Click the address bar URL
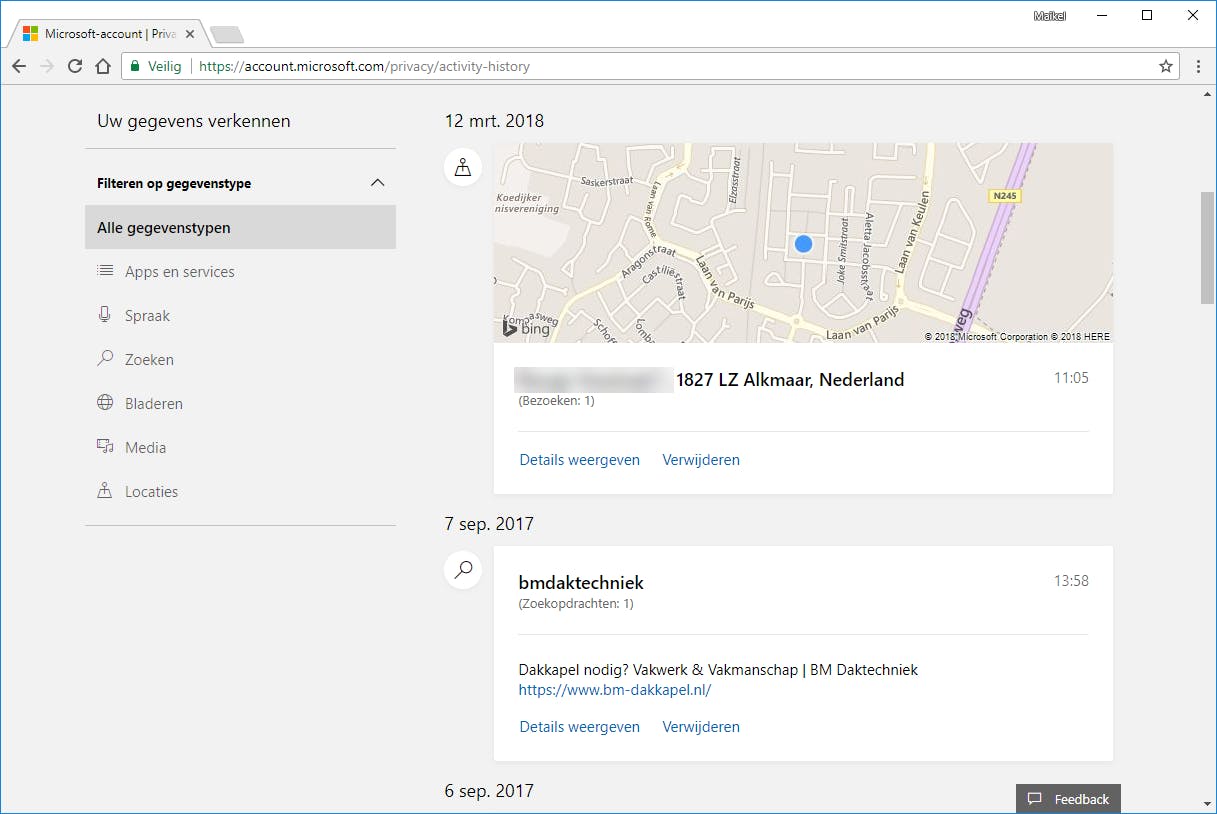The width and height of the screenshot is (1217, 814). point(364,67)
